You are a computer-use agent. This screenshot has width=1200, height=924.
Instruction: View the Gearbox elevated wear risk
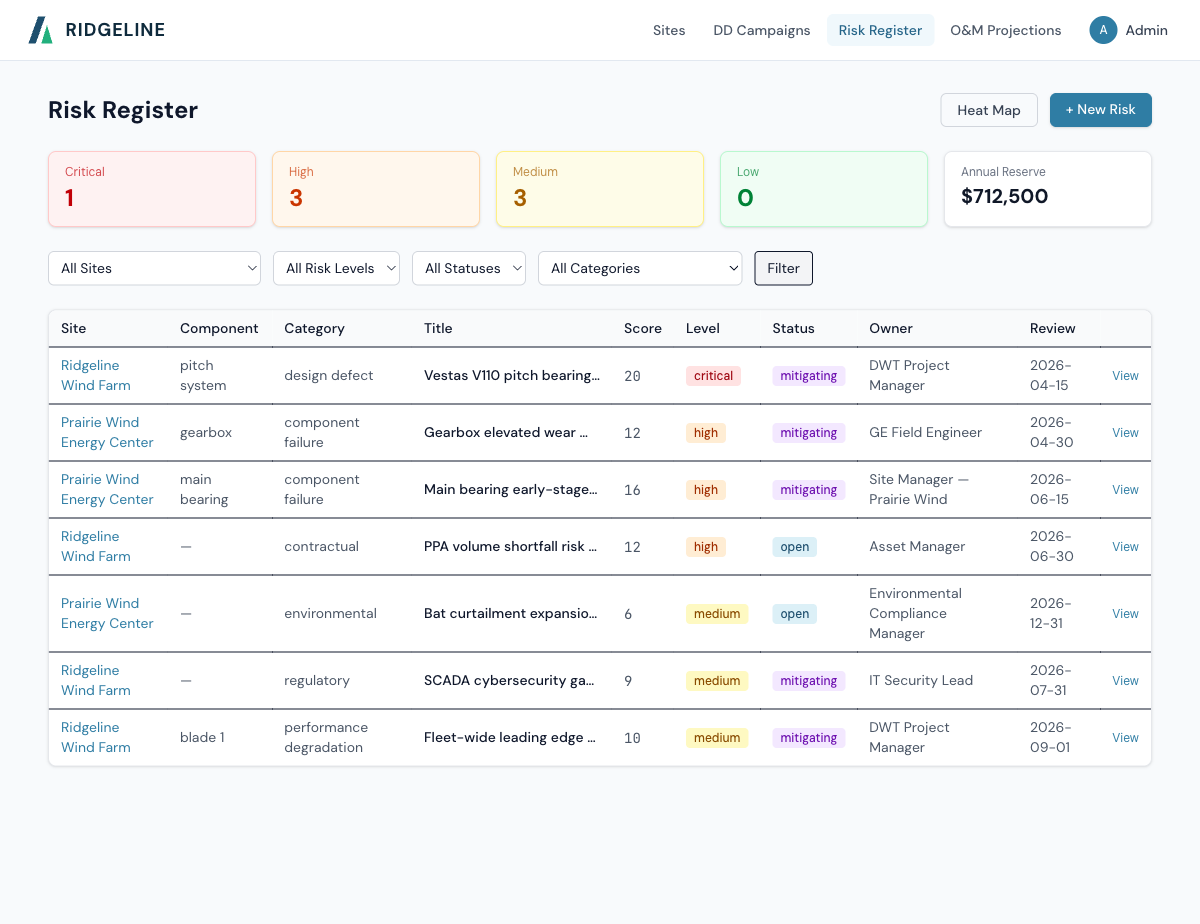(1124, 432)
